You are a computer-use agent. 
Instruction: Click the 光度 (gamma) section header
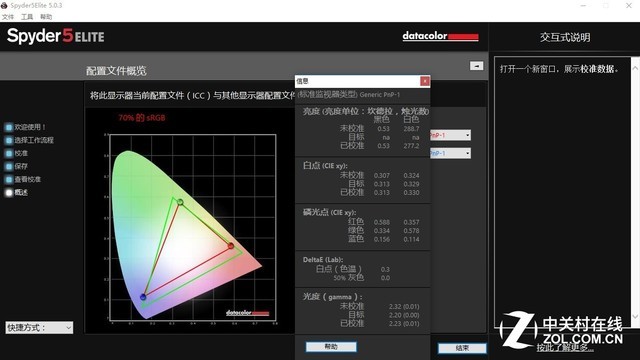(x=333, y=297)
